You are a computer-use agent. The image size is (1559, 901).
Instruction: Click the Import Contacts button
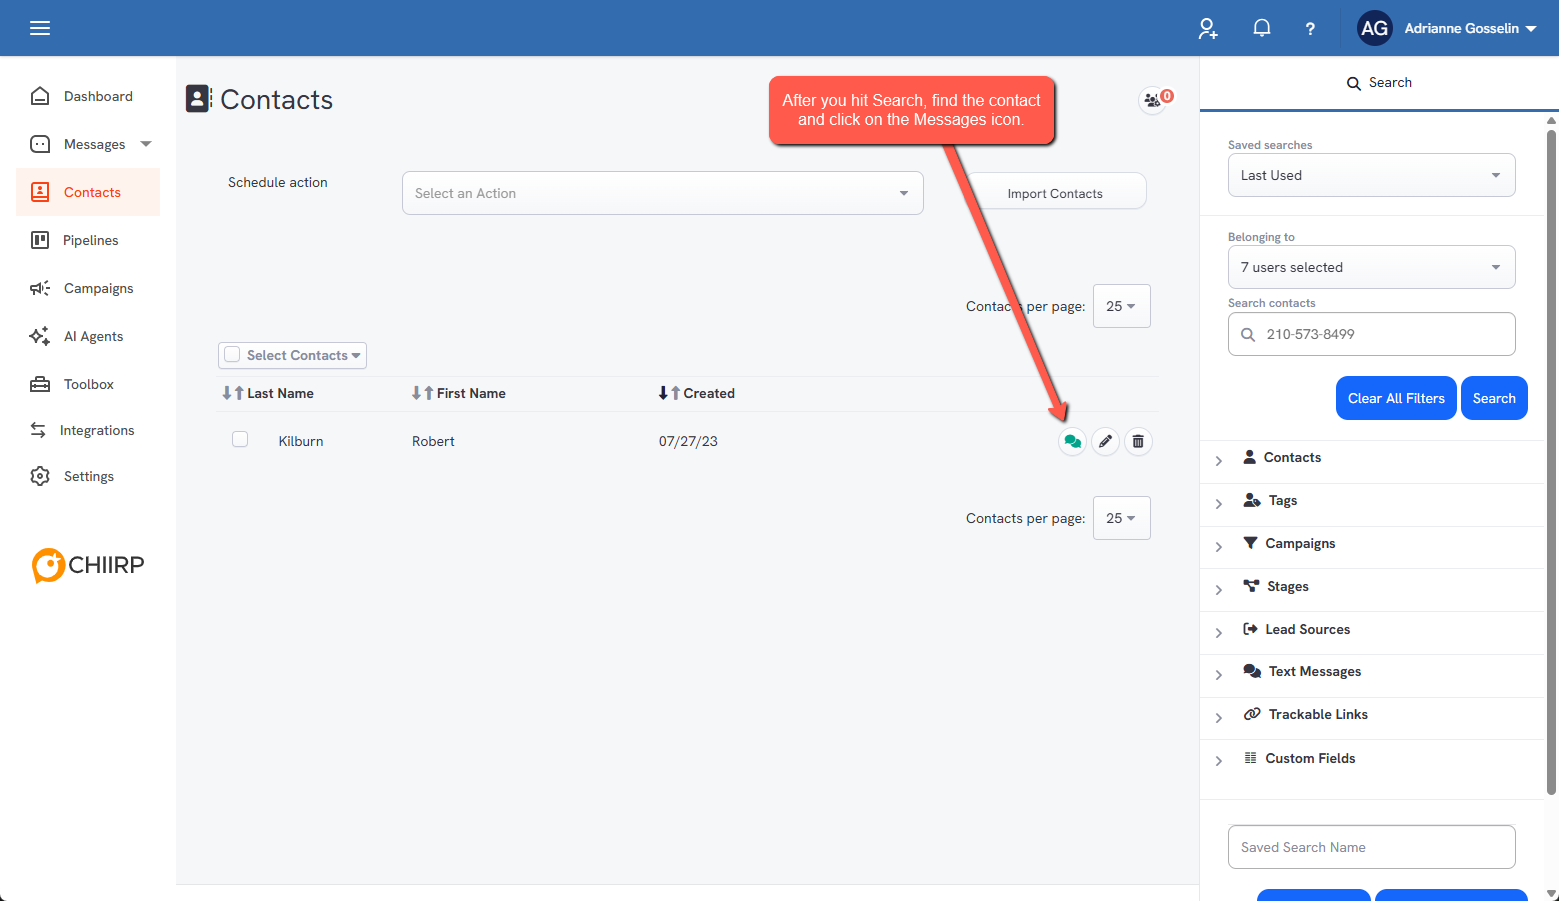pyautogui.click(x=1055, y=193)
